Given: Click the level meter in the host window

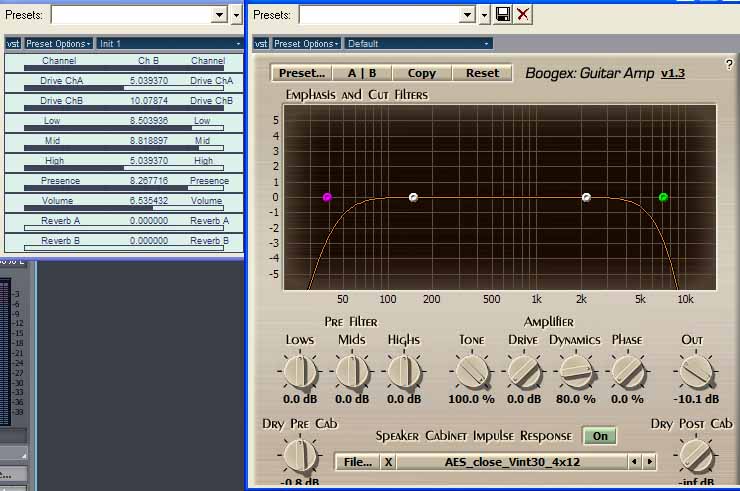Looking at the screenshot, I should [x=5, y=352].
